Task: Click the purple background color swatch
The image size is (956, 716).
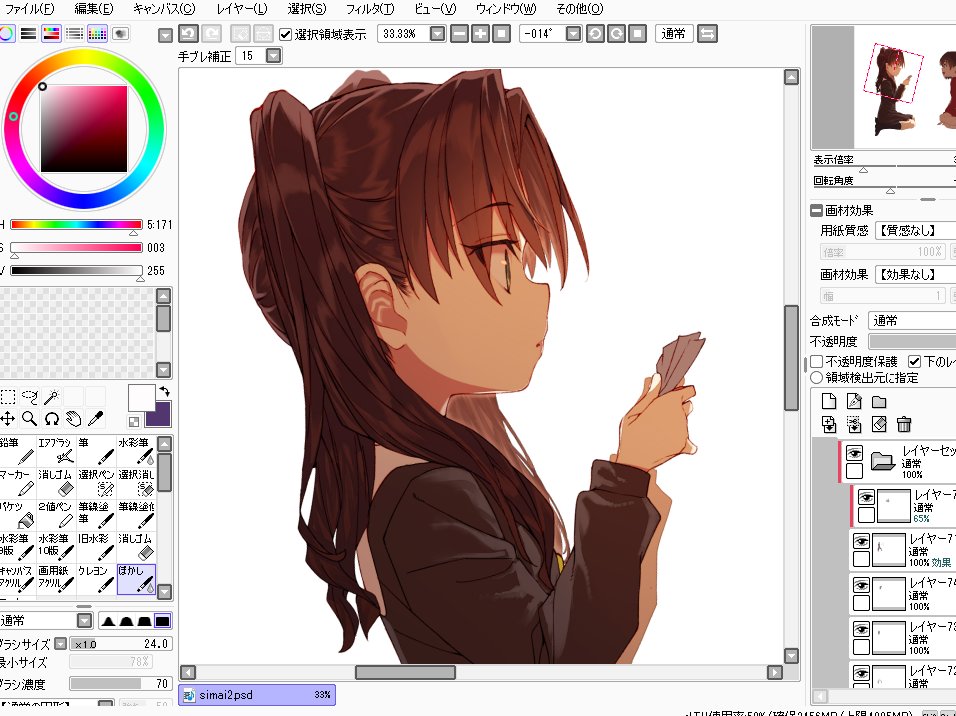Action: pos(160,417)
